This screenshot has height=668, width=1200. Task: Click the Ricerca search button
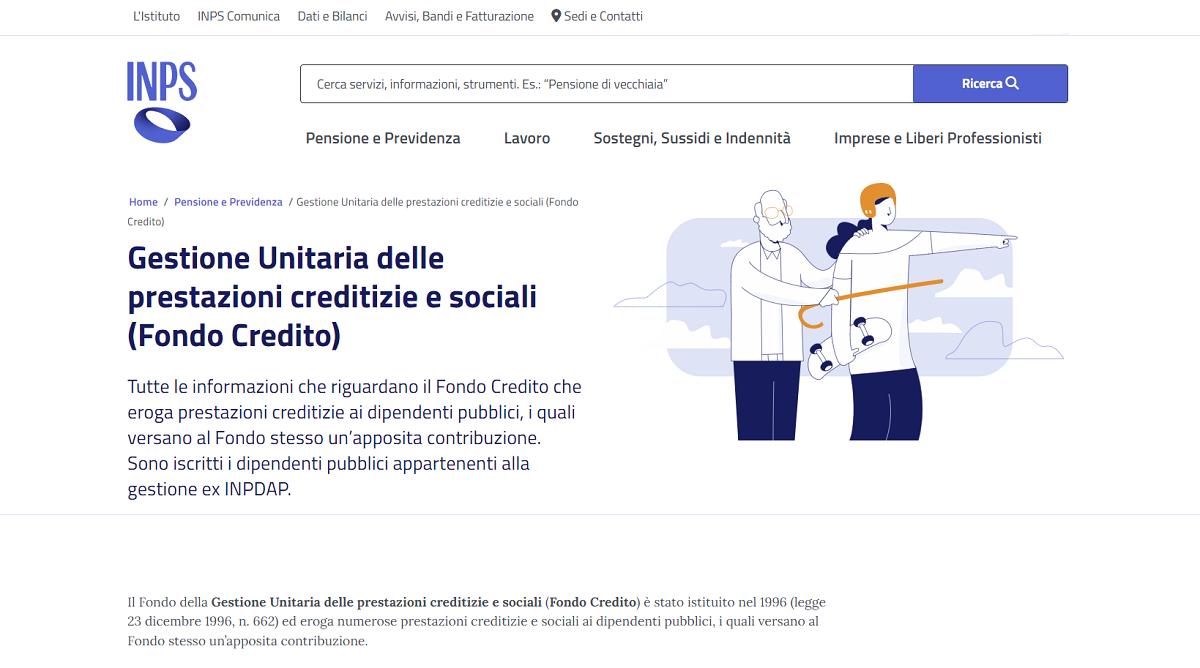click(990, 84)
